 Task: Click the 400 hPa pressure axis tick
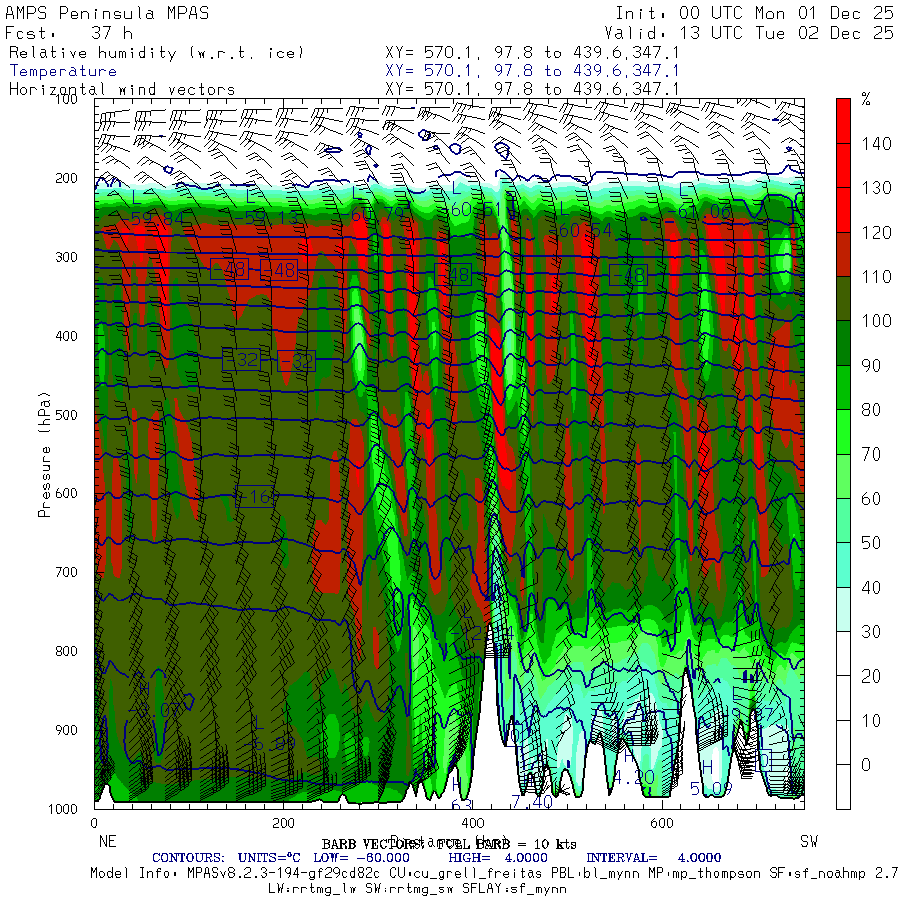coord(66,336)
